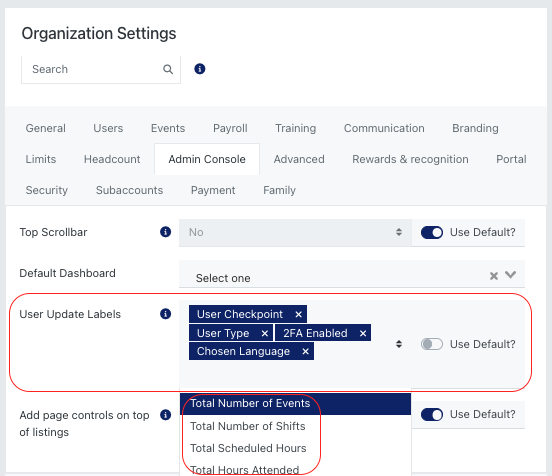Open info icon for Add page controls
Screen dimensions: 552x476
[165, 415]
